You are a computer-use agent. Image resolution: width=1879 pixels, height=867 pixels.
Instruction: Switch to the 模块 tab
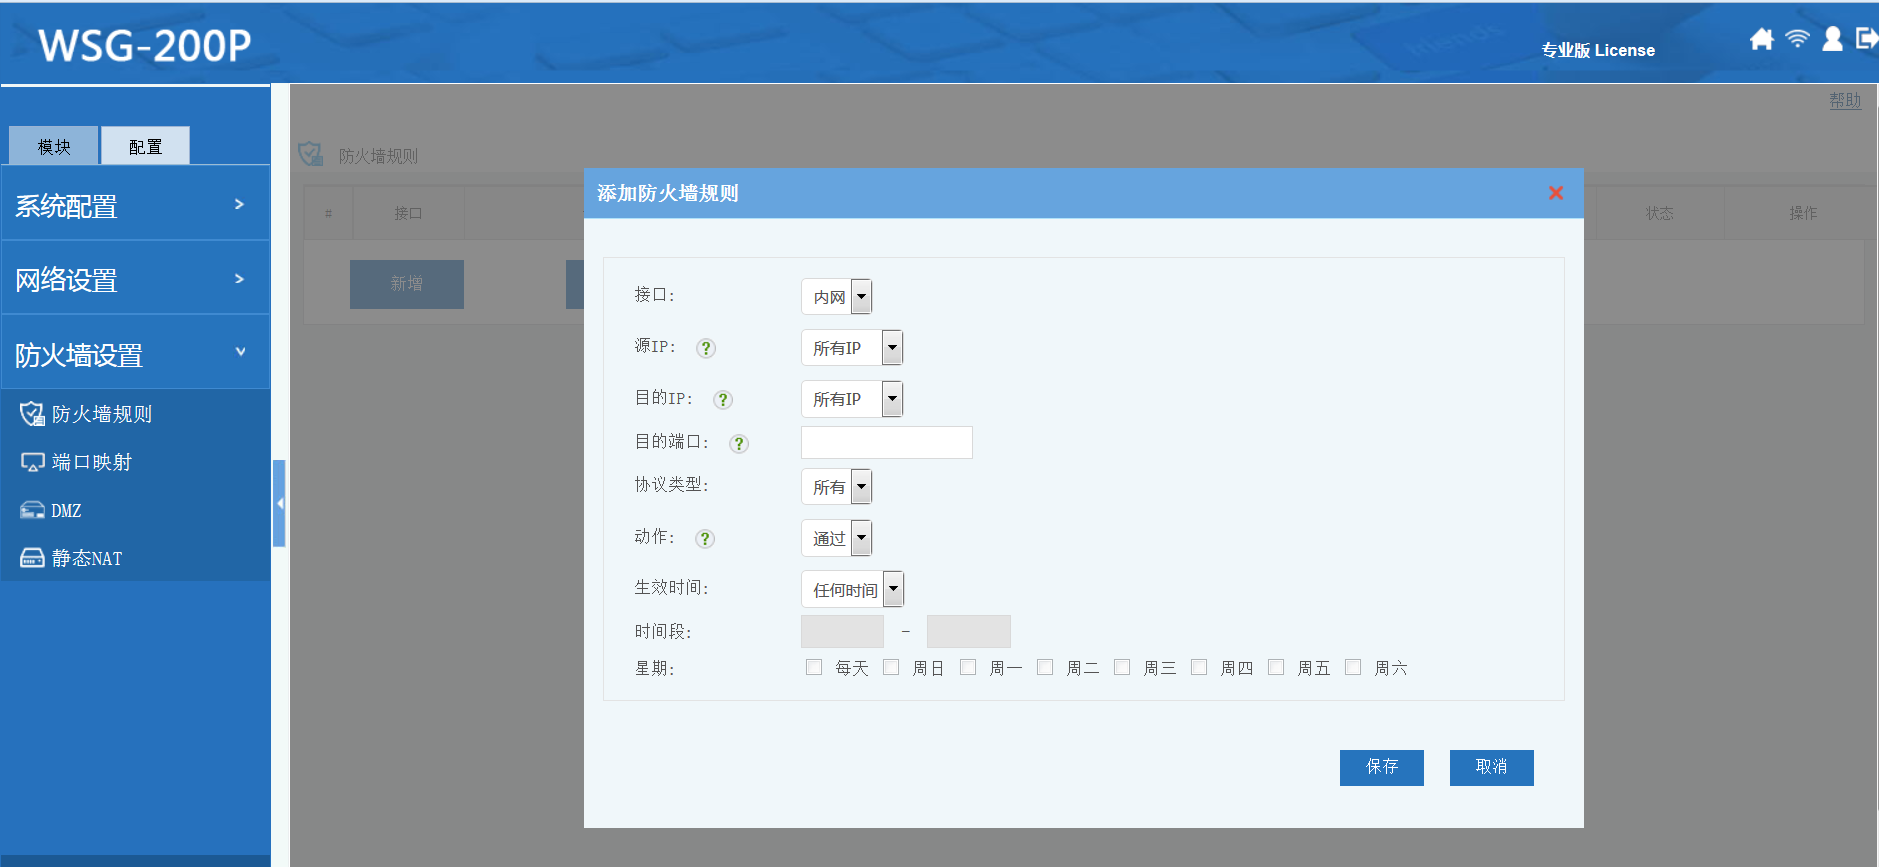pos(54,147)
